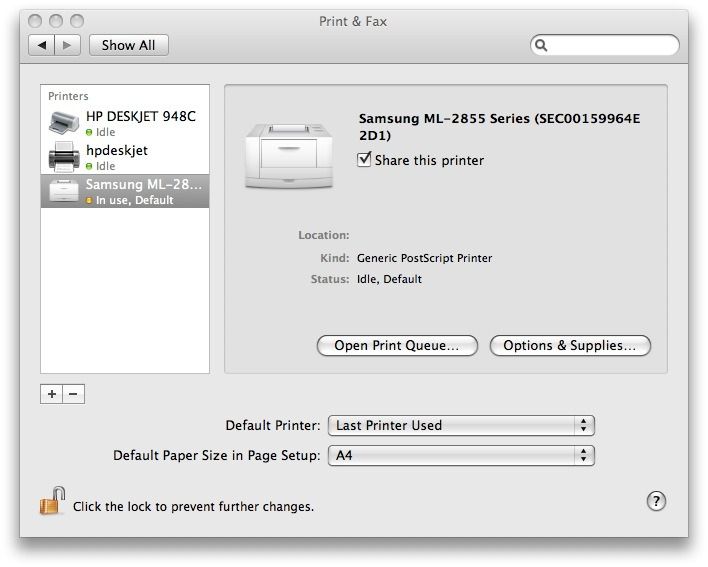
Task: Open Print Queue for Samsung printer
Action: (x=397, y=345)
